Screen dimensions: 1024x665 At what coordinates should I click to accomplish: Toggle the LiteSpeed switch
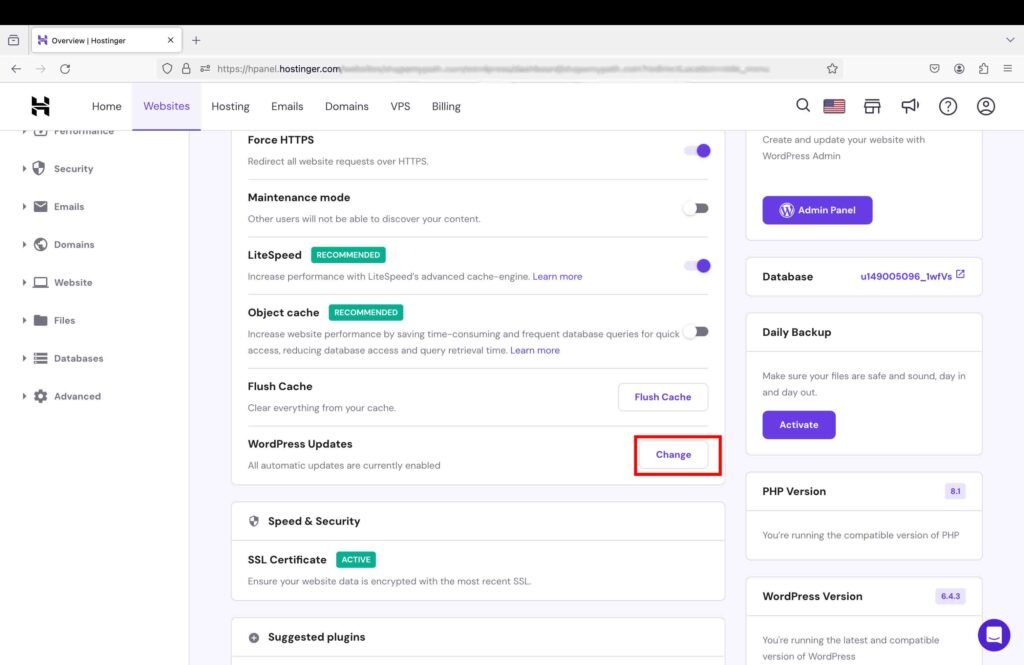(x=697, y=266)
